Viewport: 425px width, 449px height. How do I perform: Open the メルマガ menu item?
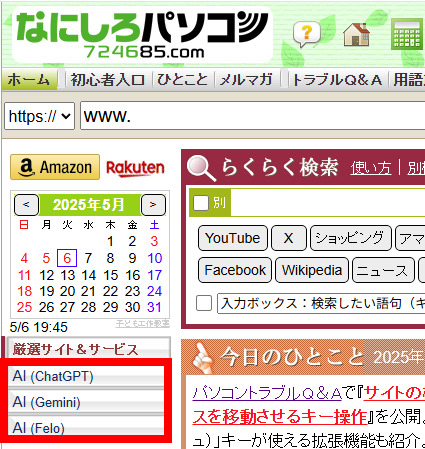pyautogui.click(x=246, y=80)
